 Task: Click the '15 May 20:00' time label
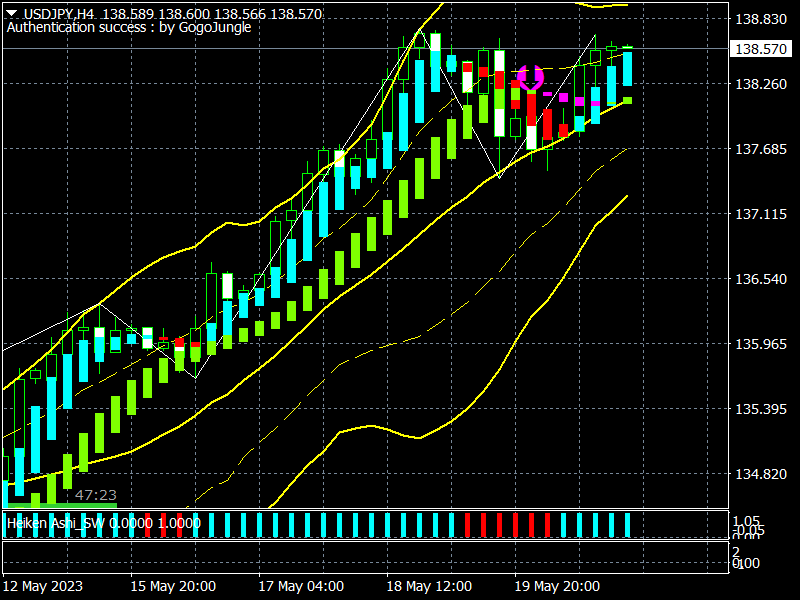(171, 585)
